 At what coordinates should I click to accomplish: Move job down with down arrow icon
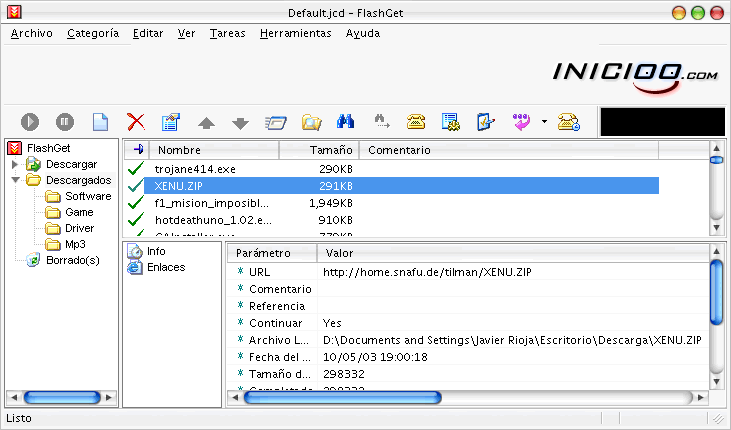coord(241,124)
